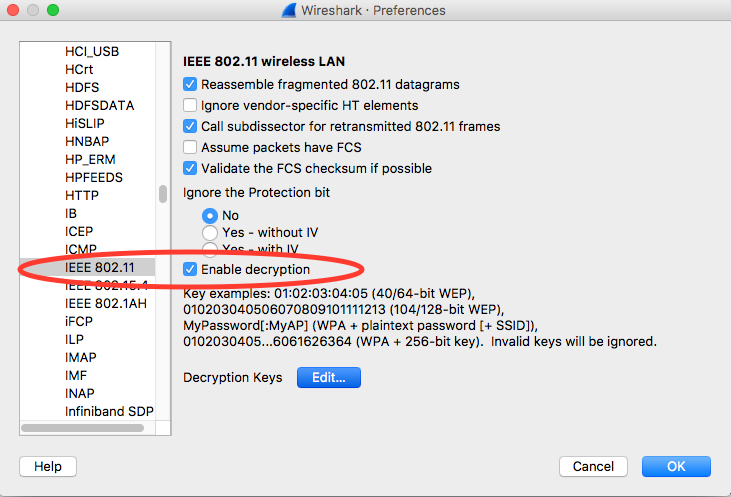This screenshot has width=731, height=497.
Task: Choose Yes - with IV option
Action: click(x=210, y=249)
